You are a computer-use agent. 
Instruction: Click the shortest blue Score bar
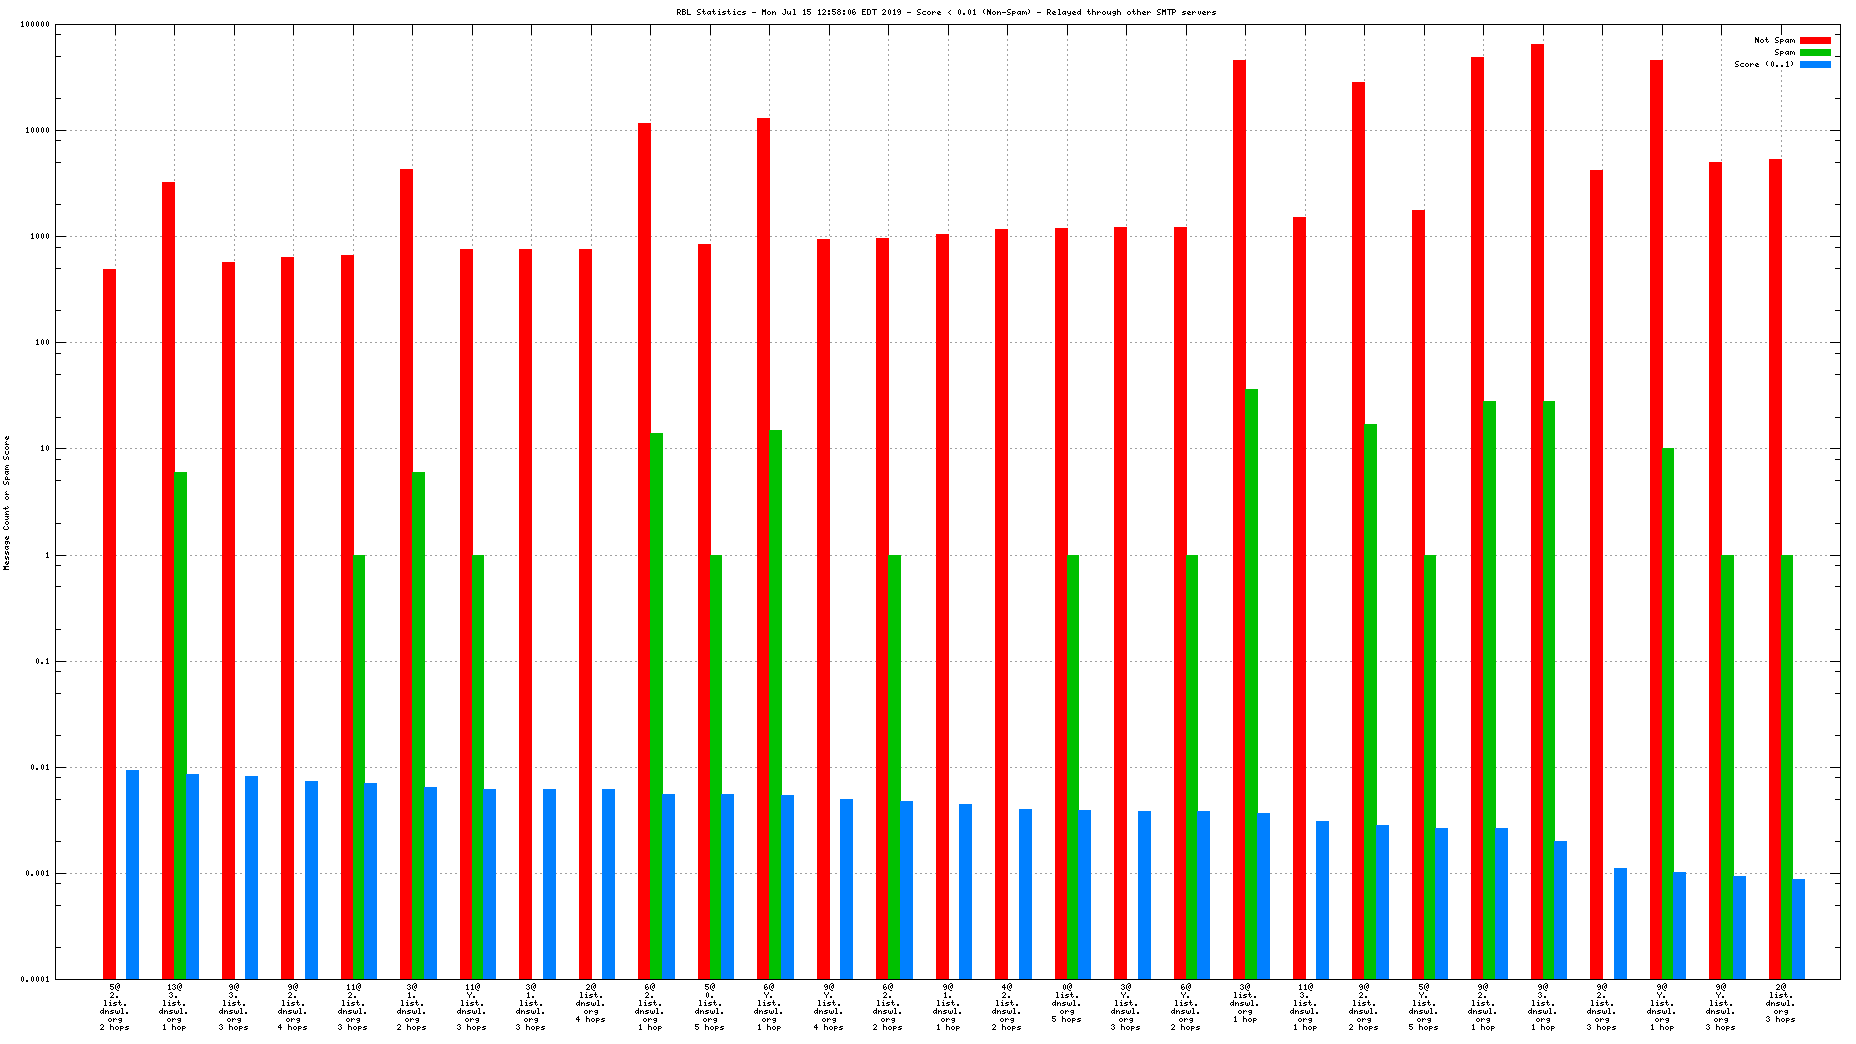click(1798, 928)
